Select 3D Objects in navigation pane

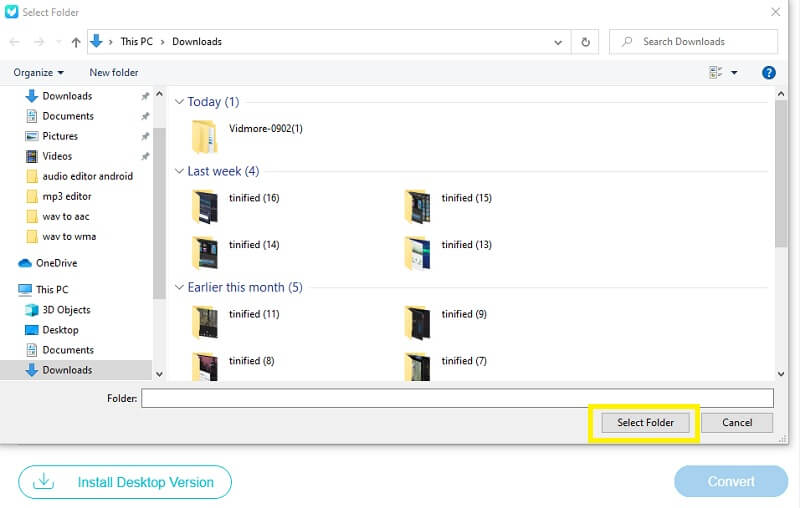coord(66,310)
